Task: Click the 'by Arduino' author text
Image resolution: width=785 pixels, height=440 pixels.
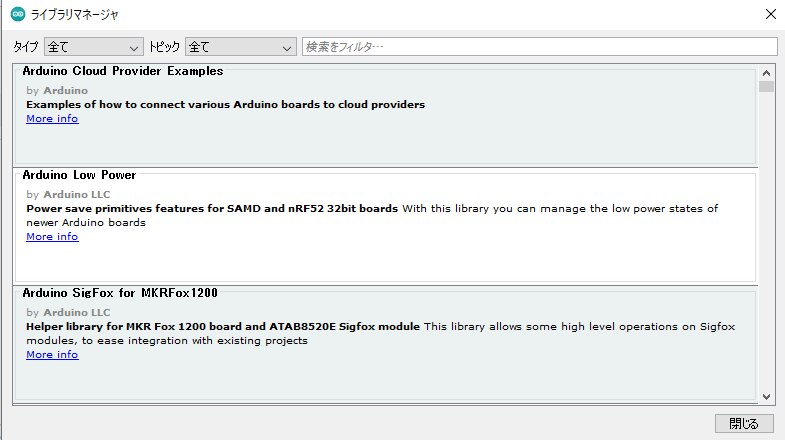Action: pyautogui.click(x=57, y=91)
